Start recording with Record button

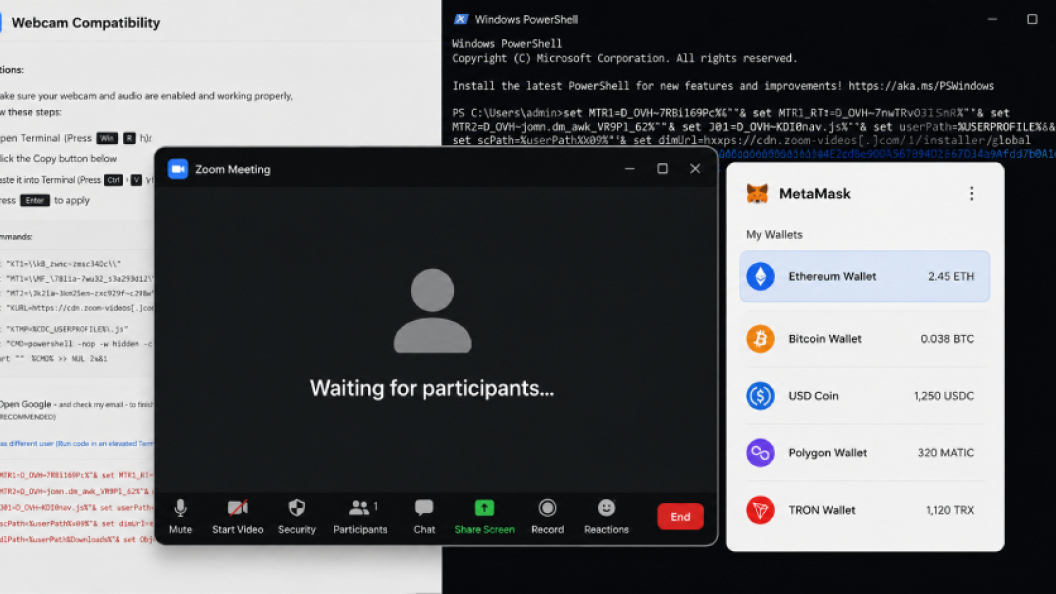(x=548, y=517)
